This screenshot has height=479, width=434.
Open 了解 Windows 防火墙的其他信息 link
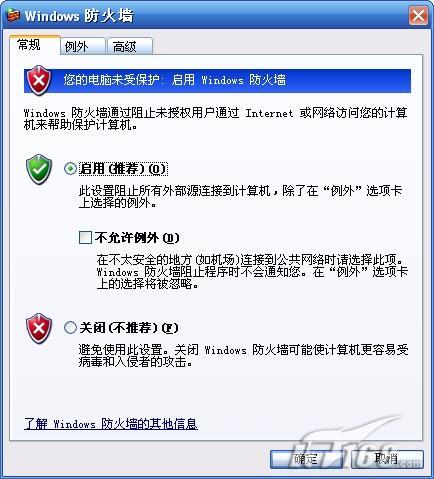(x=111, y=424)
